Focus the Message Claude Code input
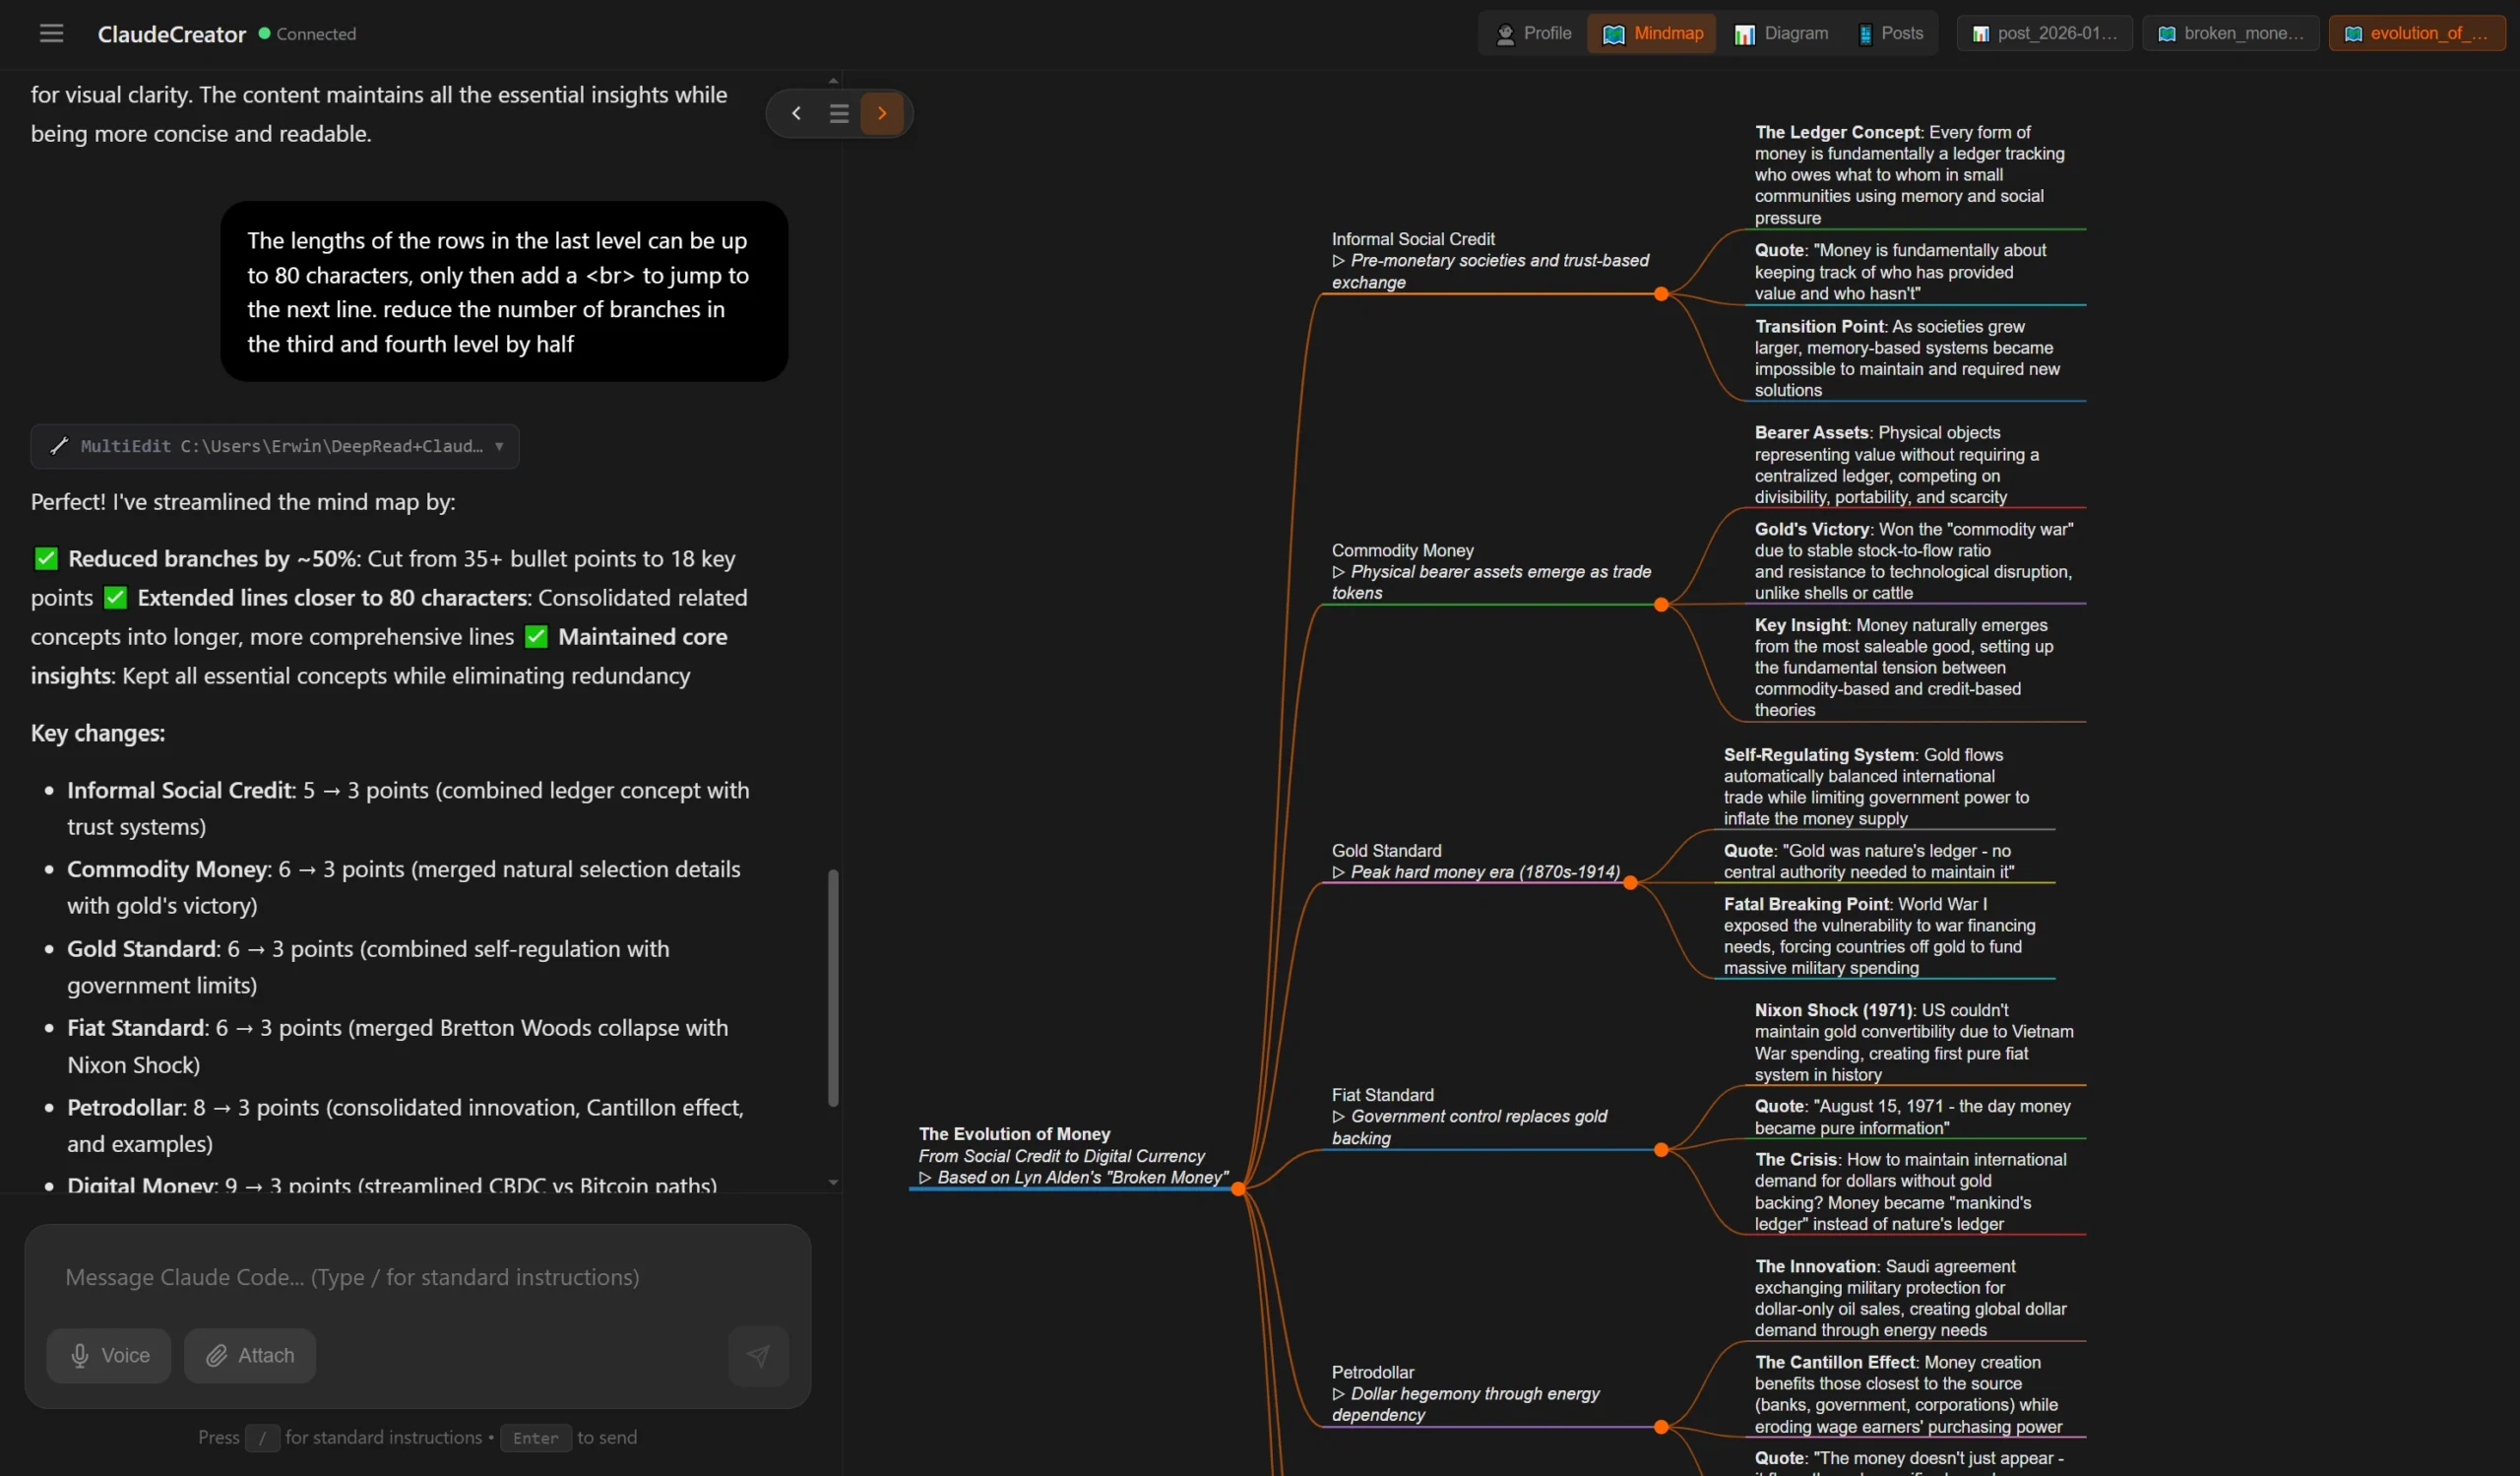This screenshot has height=1476, width=2520. (x=418, y=1277)
